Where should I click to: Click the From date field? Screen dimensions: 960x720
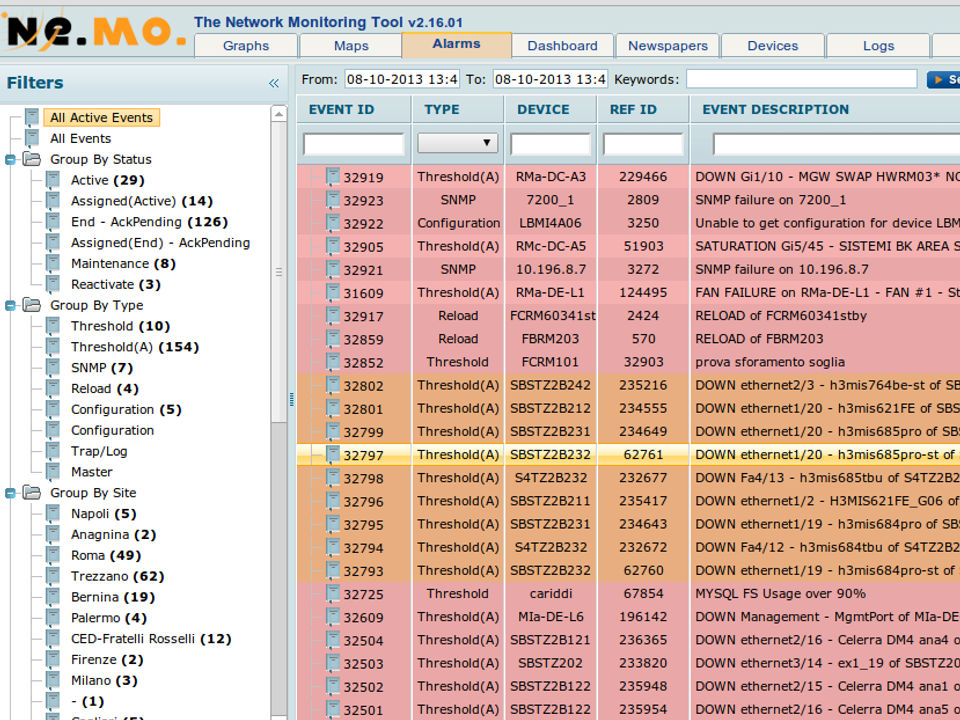point(401,79)
